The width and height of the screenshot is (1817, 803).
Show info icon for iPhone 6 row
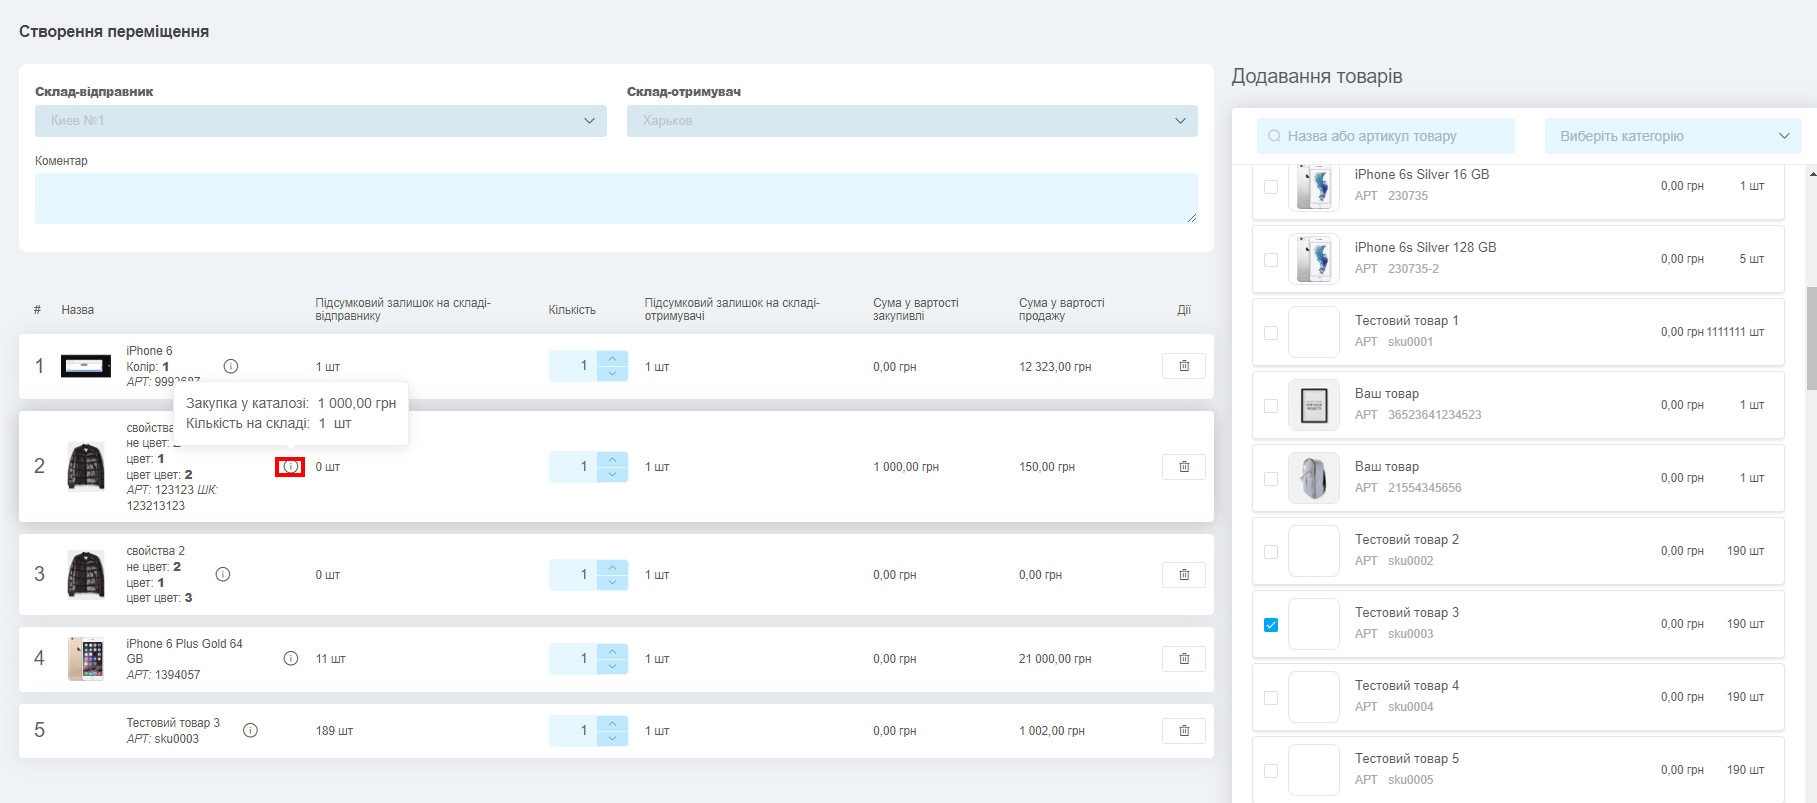click(x=231, y=366)
